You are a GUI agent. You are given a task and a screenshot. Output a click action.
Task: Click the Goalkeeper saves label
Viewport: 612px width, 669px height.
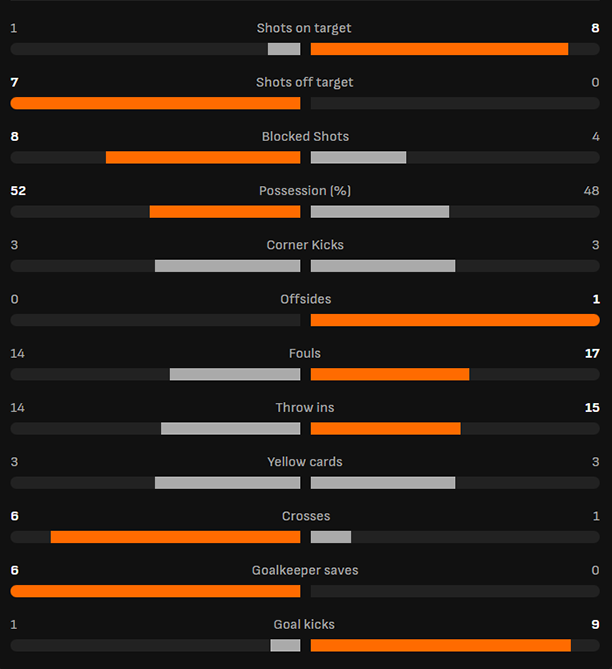305,570
